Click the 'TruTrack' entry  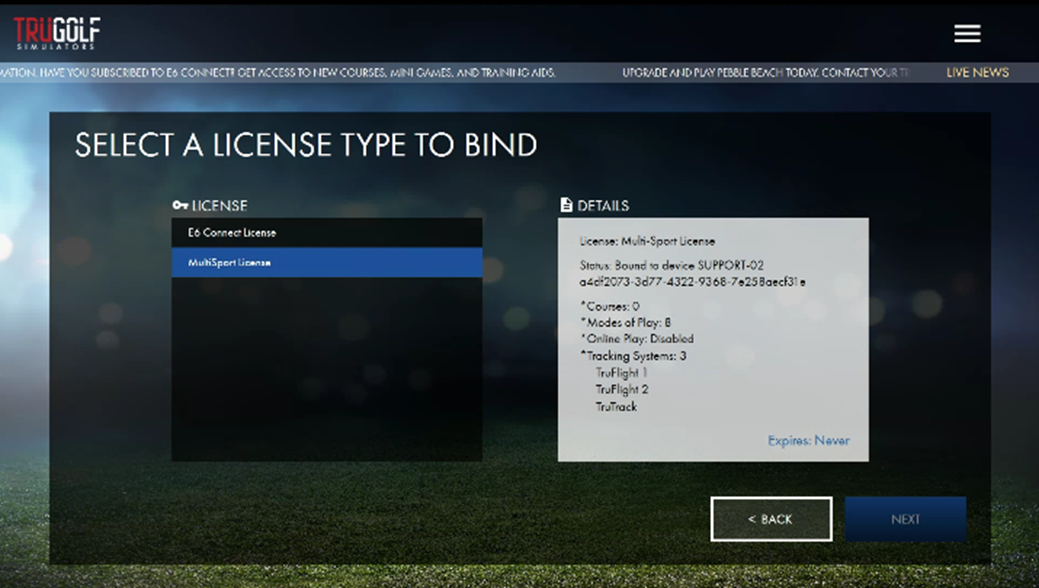(x=616, y=406)
